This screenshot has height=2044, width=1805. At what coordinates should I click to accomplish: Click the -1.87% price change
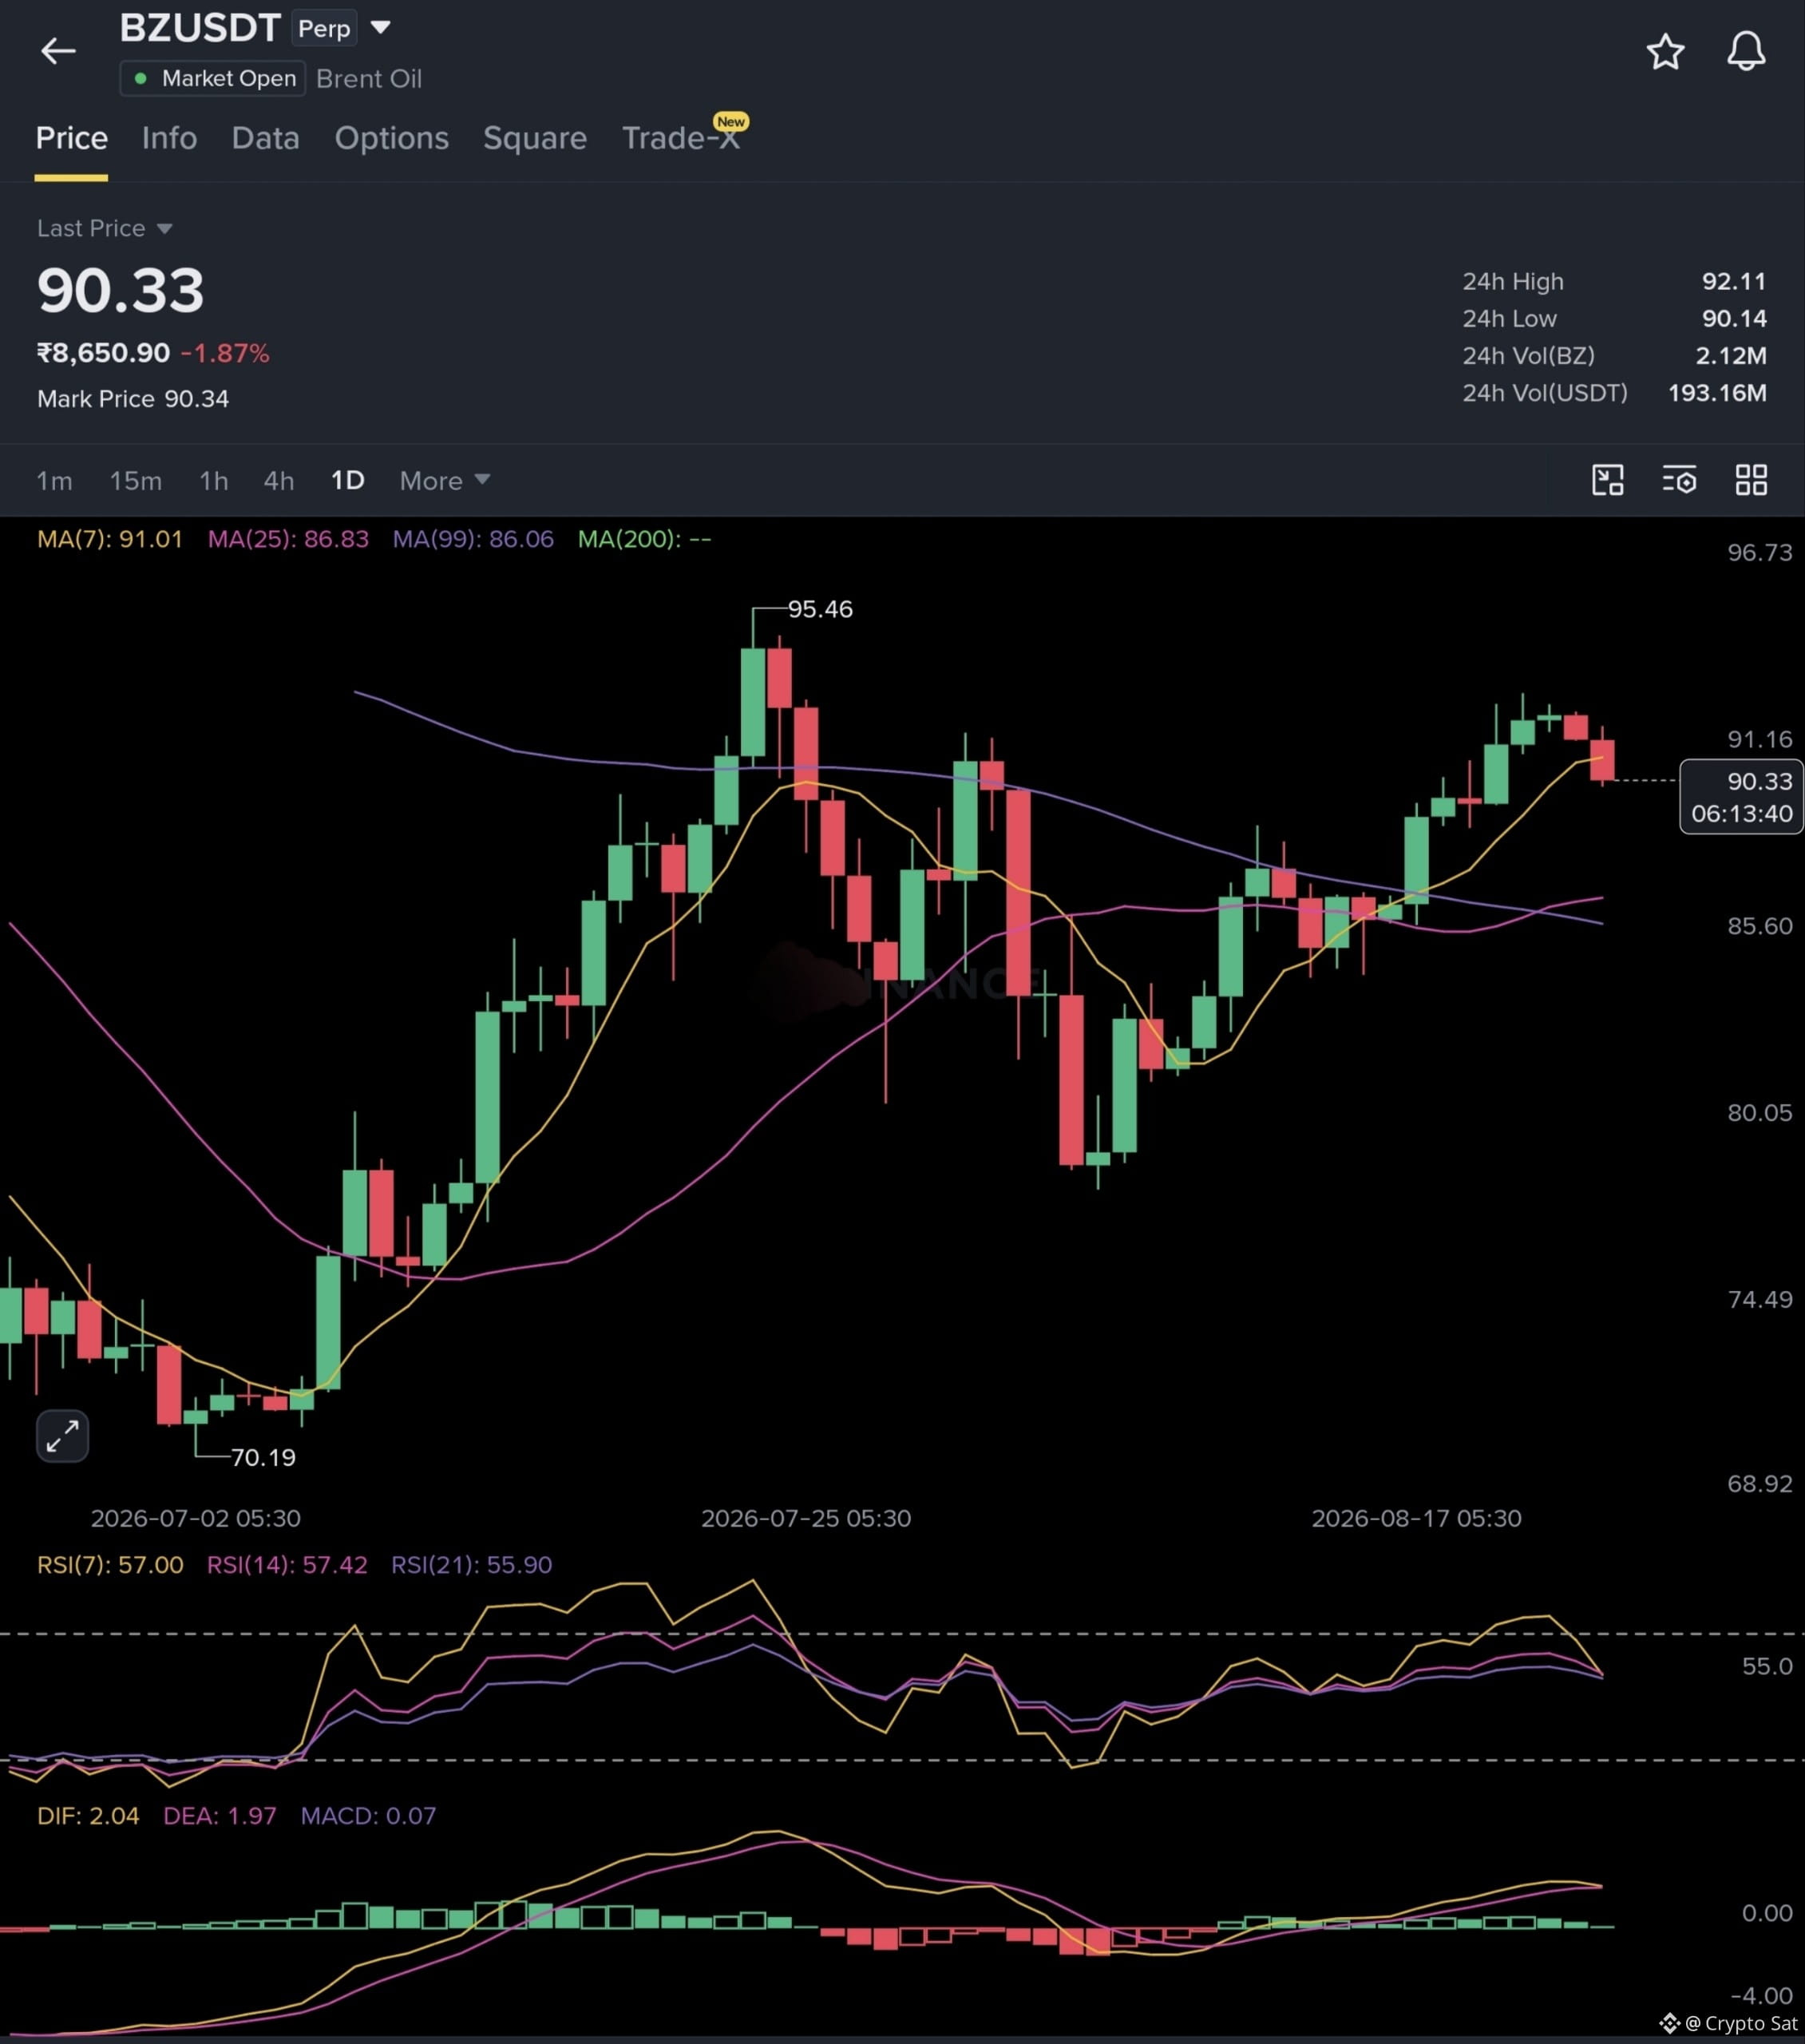click(x=225, y=353)
